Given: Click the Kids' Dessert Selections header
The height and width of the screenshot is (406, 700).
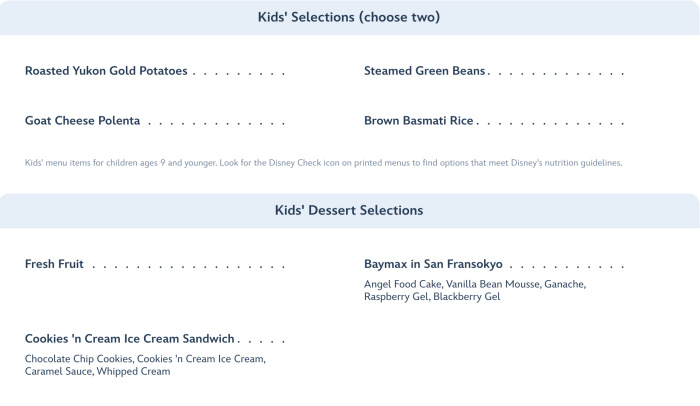Looking at the screenshot, I should [349, 211].
